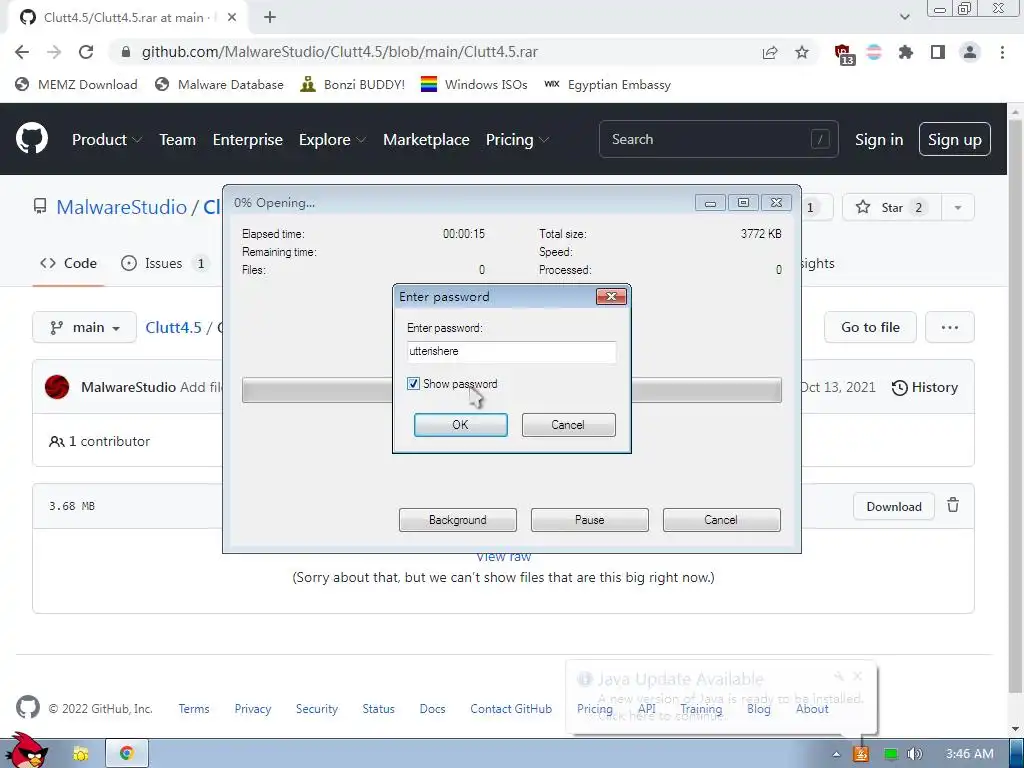Expand the Explore dropdown menu

[332, 139]
